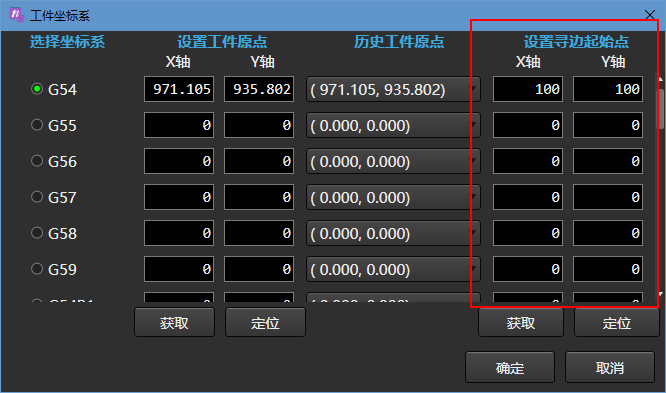Viewport: 666px width, 393px height.
Task: Confirm with the 确定 button
Action: [510, 367]
